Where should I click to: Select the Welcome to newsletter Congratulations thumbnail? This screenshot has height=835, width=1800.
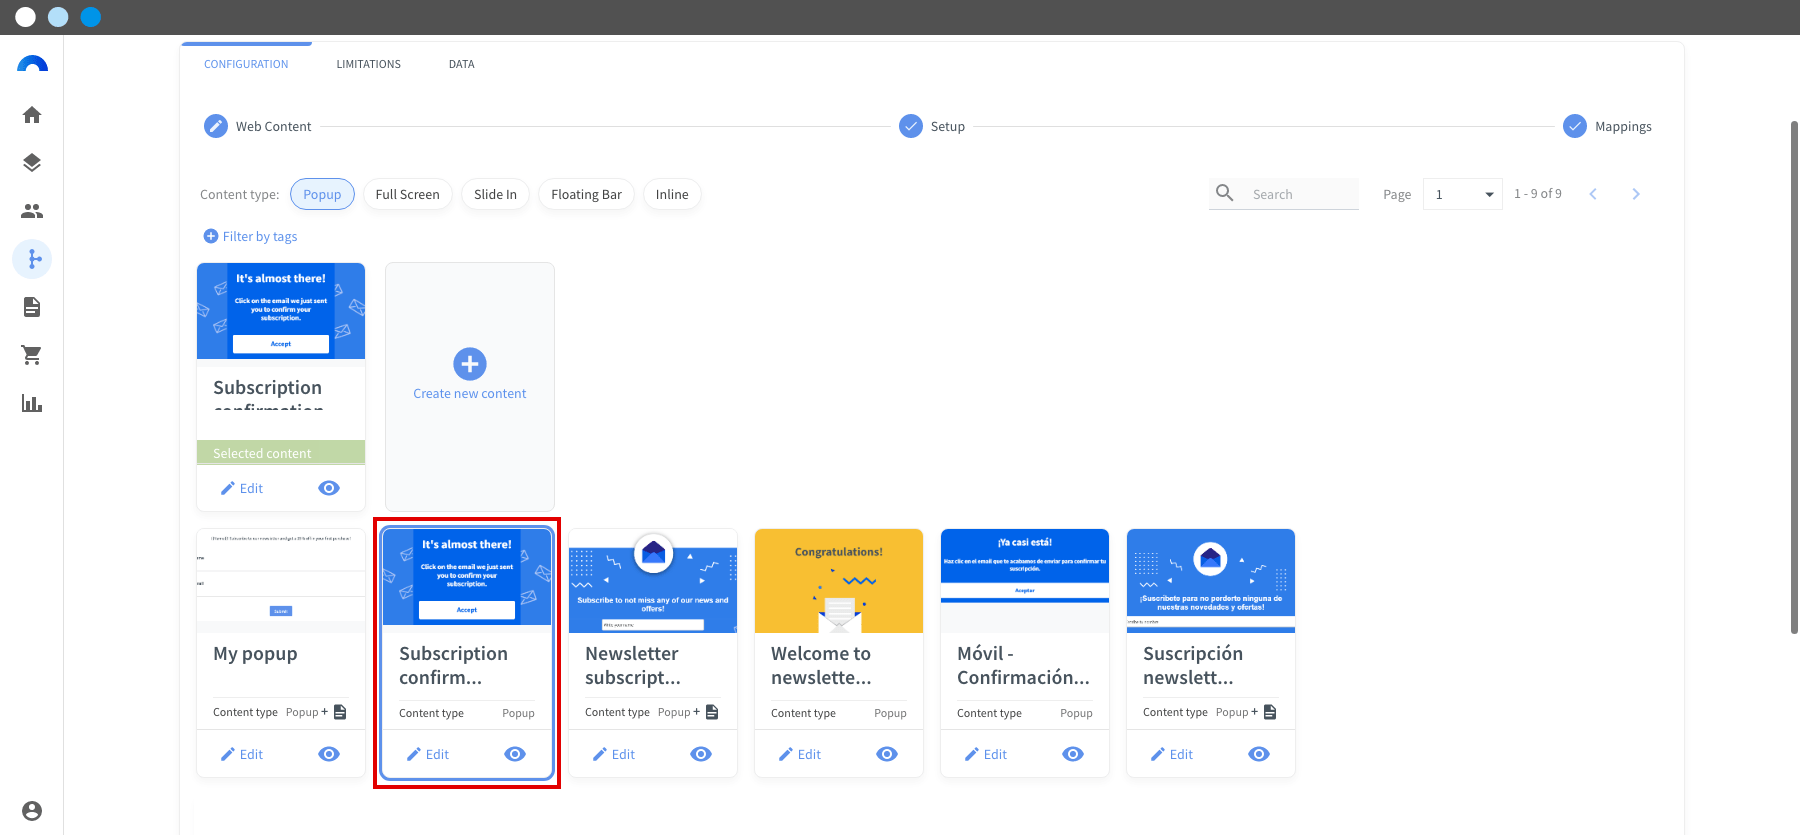click(x=839, y=581)
